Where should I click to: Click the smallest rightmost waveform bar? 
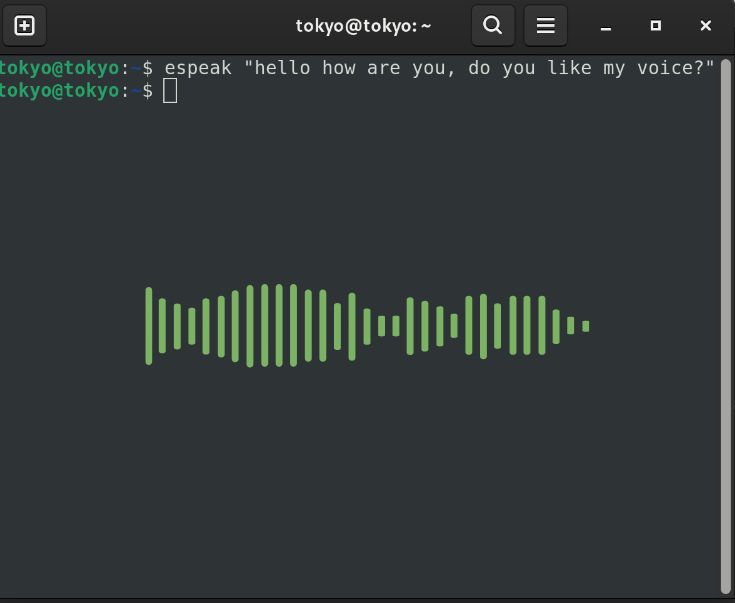[x=585, y=326]
